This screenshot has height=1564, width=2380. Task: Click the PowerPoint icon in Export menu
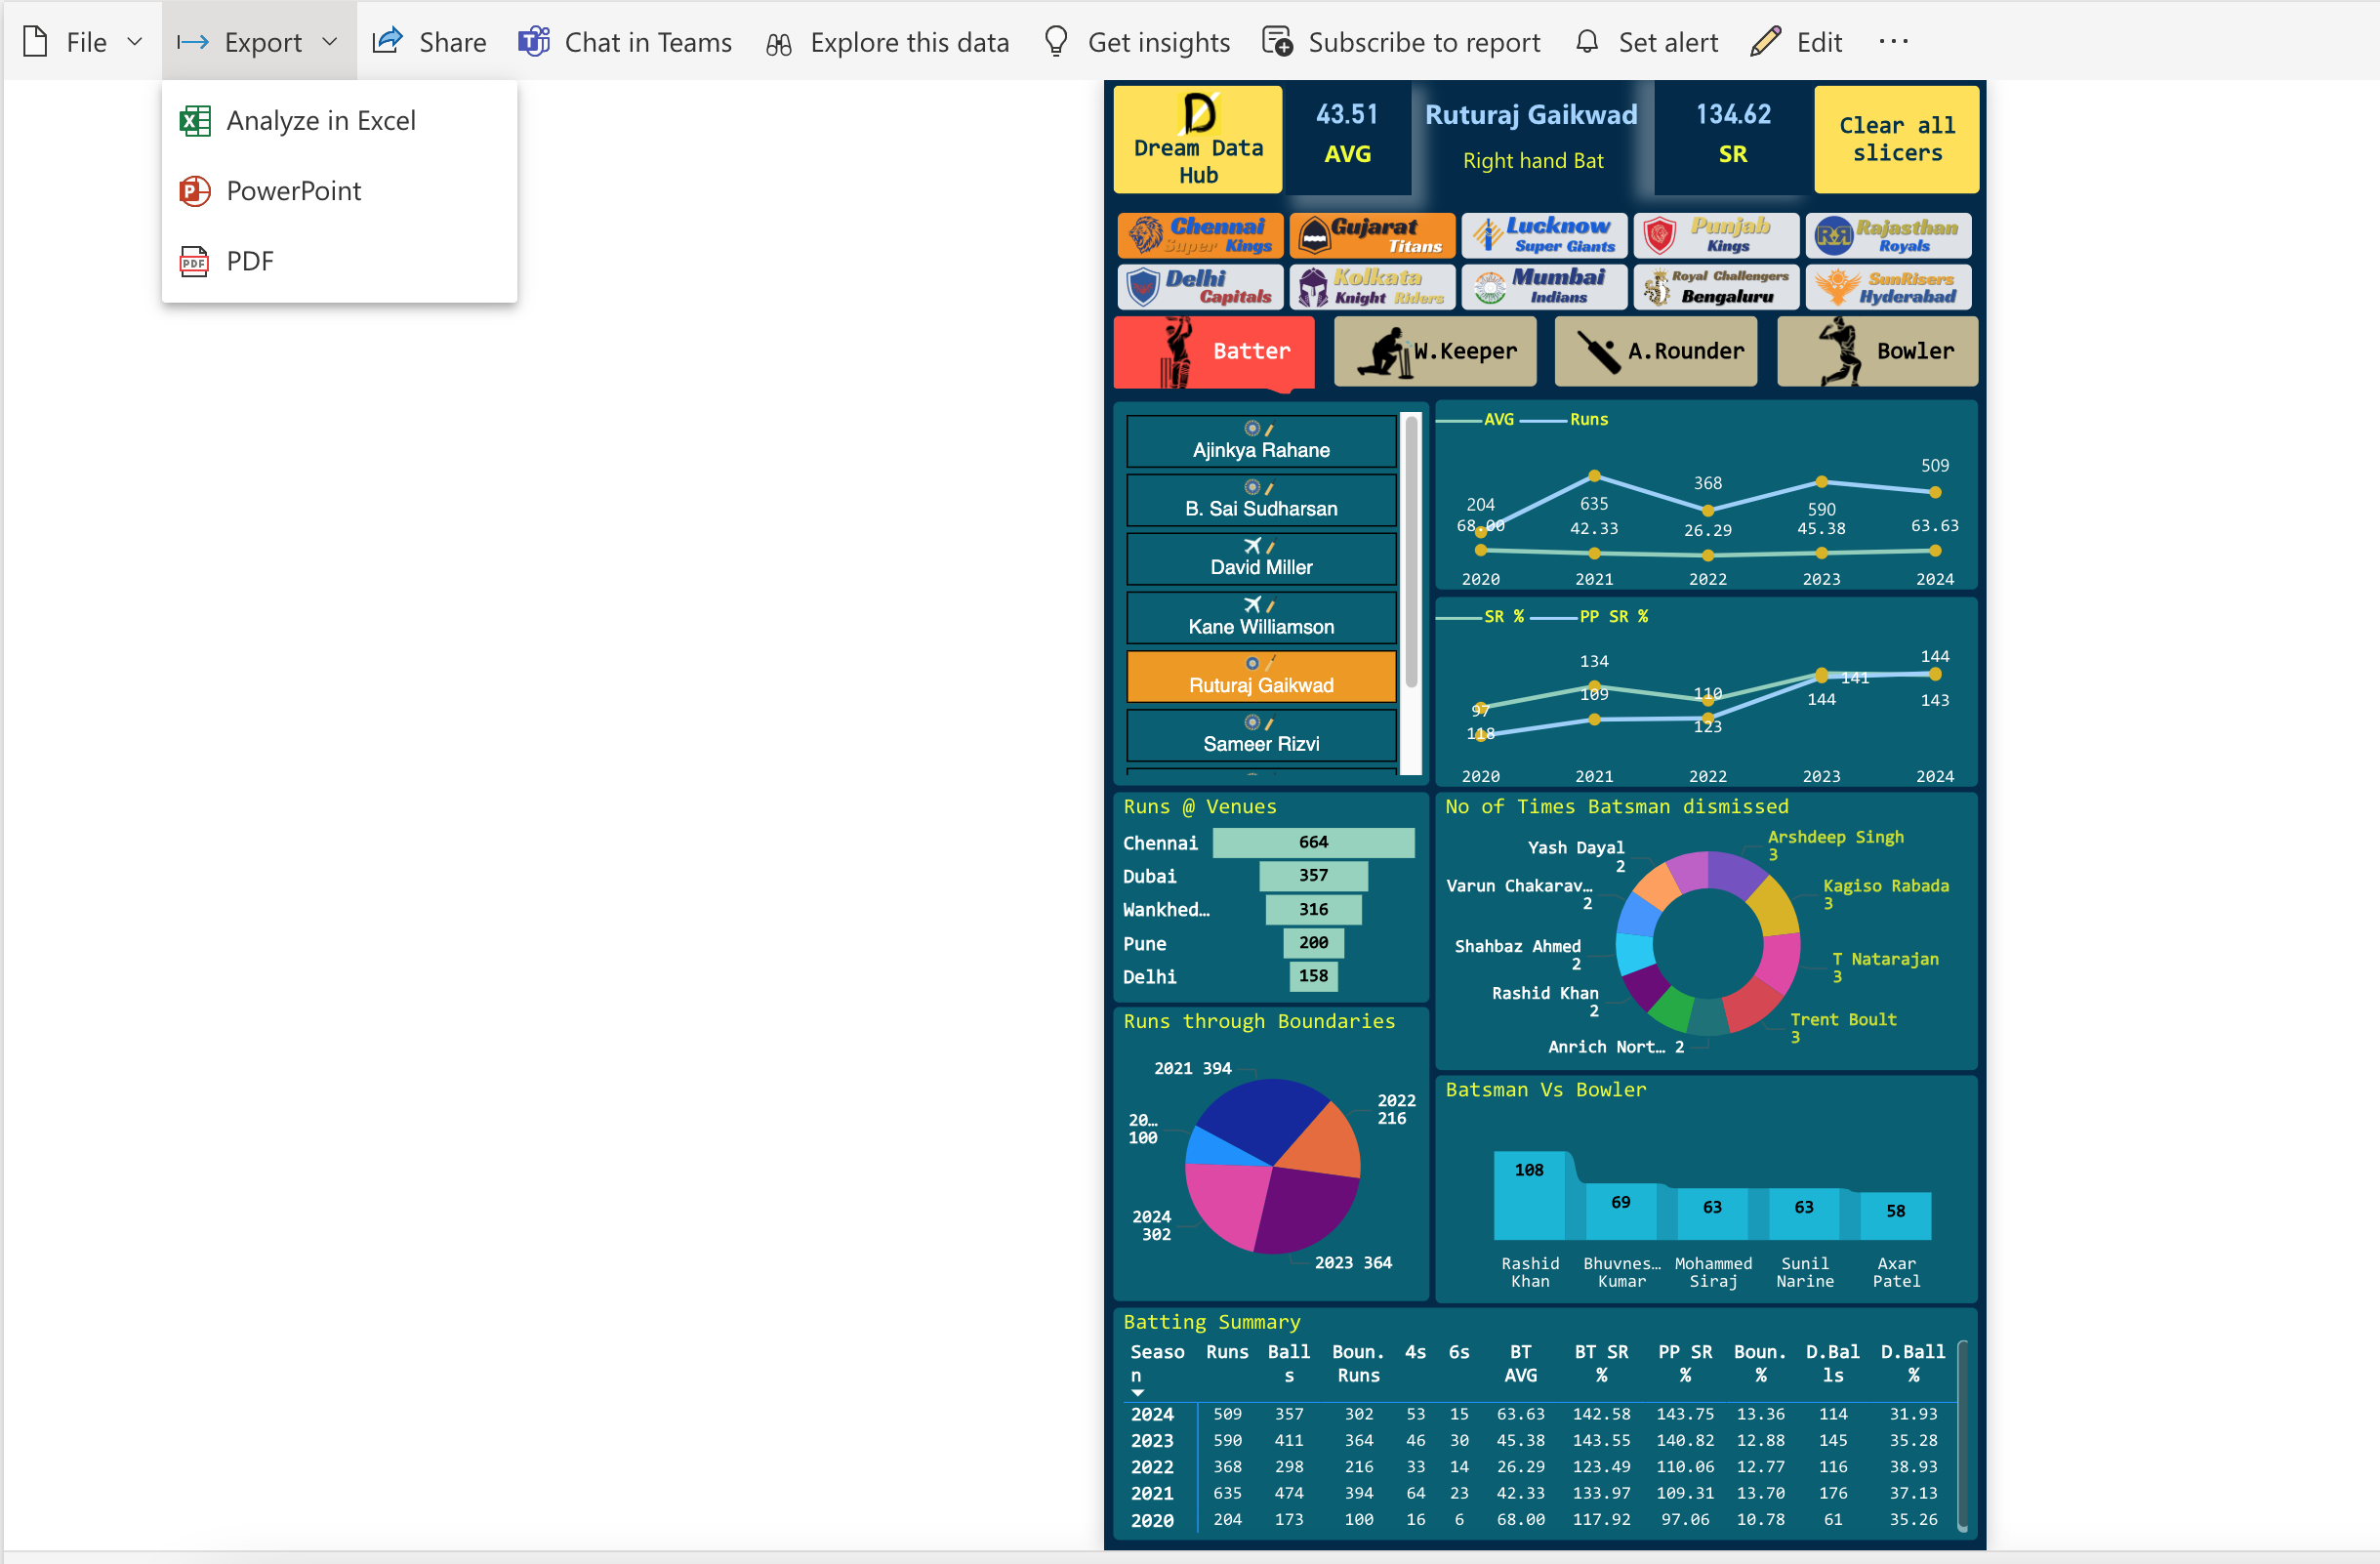click(x=195, y=191)
